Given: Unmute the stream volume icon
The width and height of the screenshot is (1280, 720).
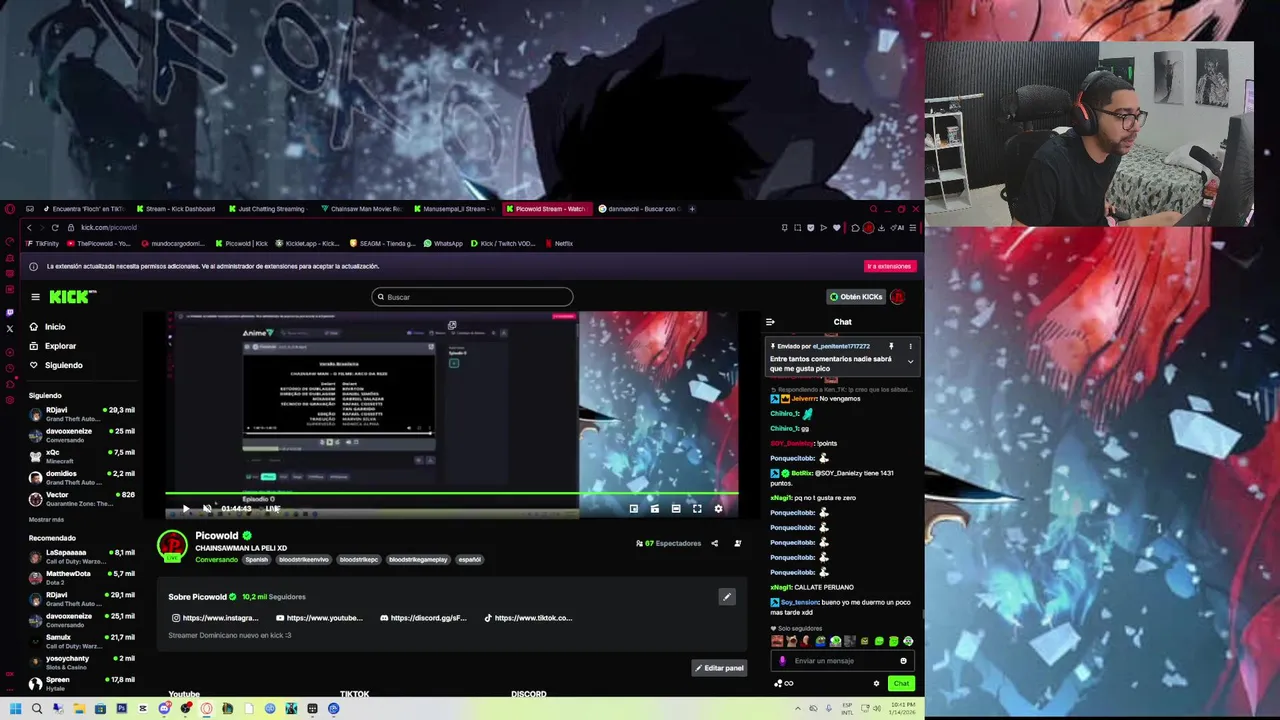Looking at the screenshot, I should (207, 509).
